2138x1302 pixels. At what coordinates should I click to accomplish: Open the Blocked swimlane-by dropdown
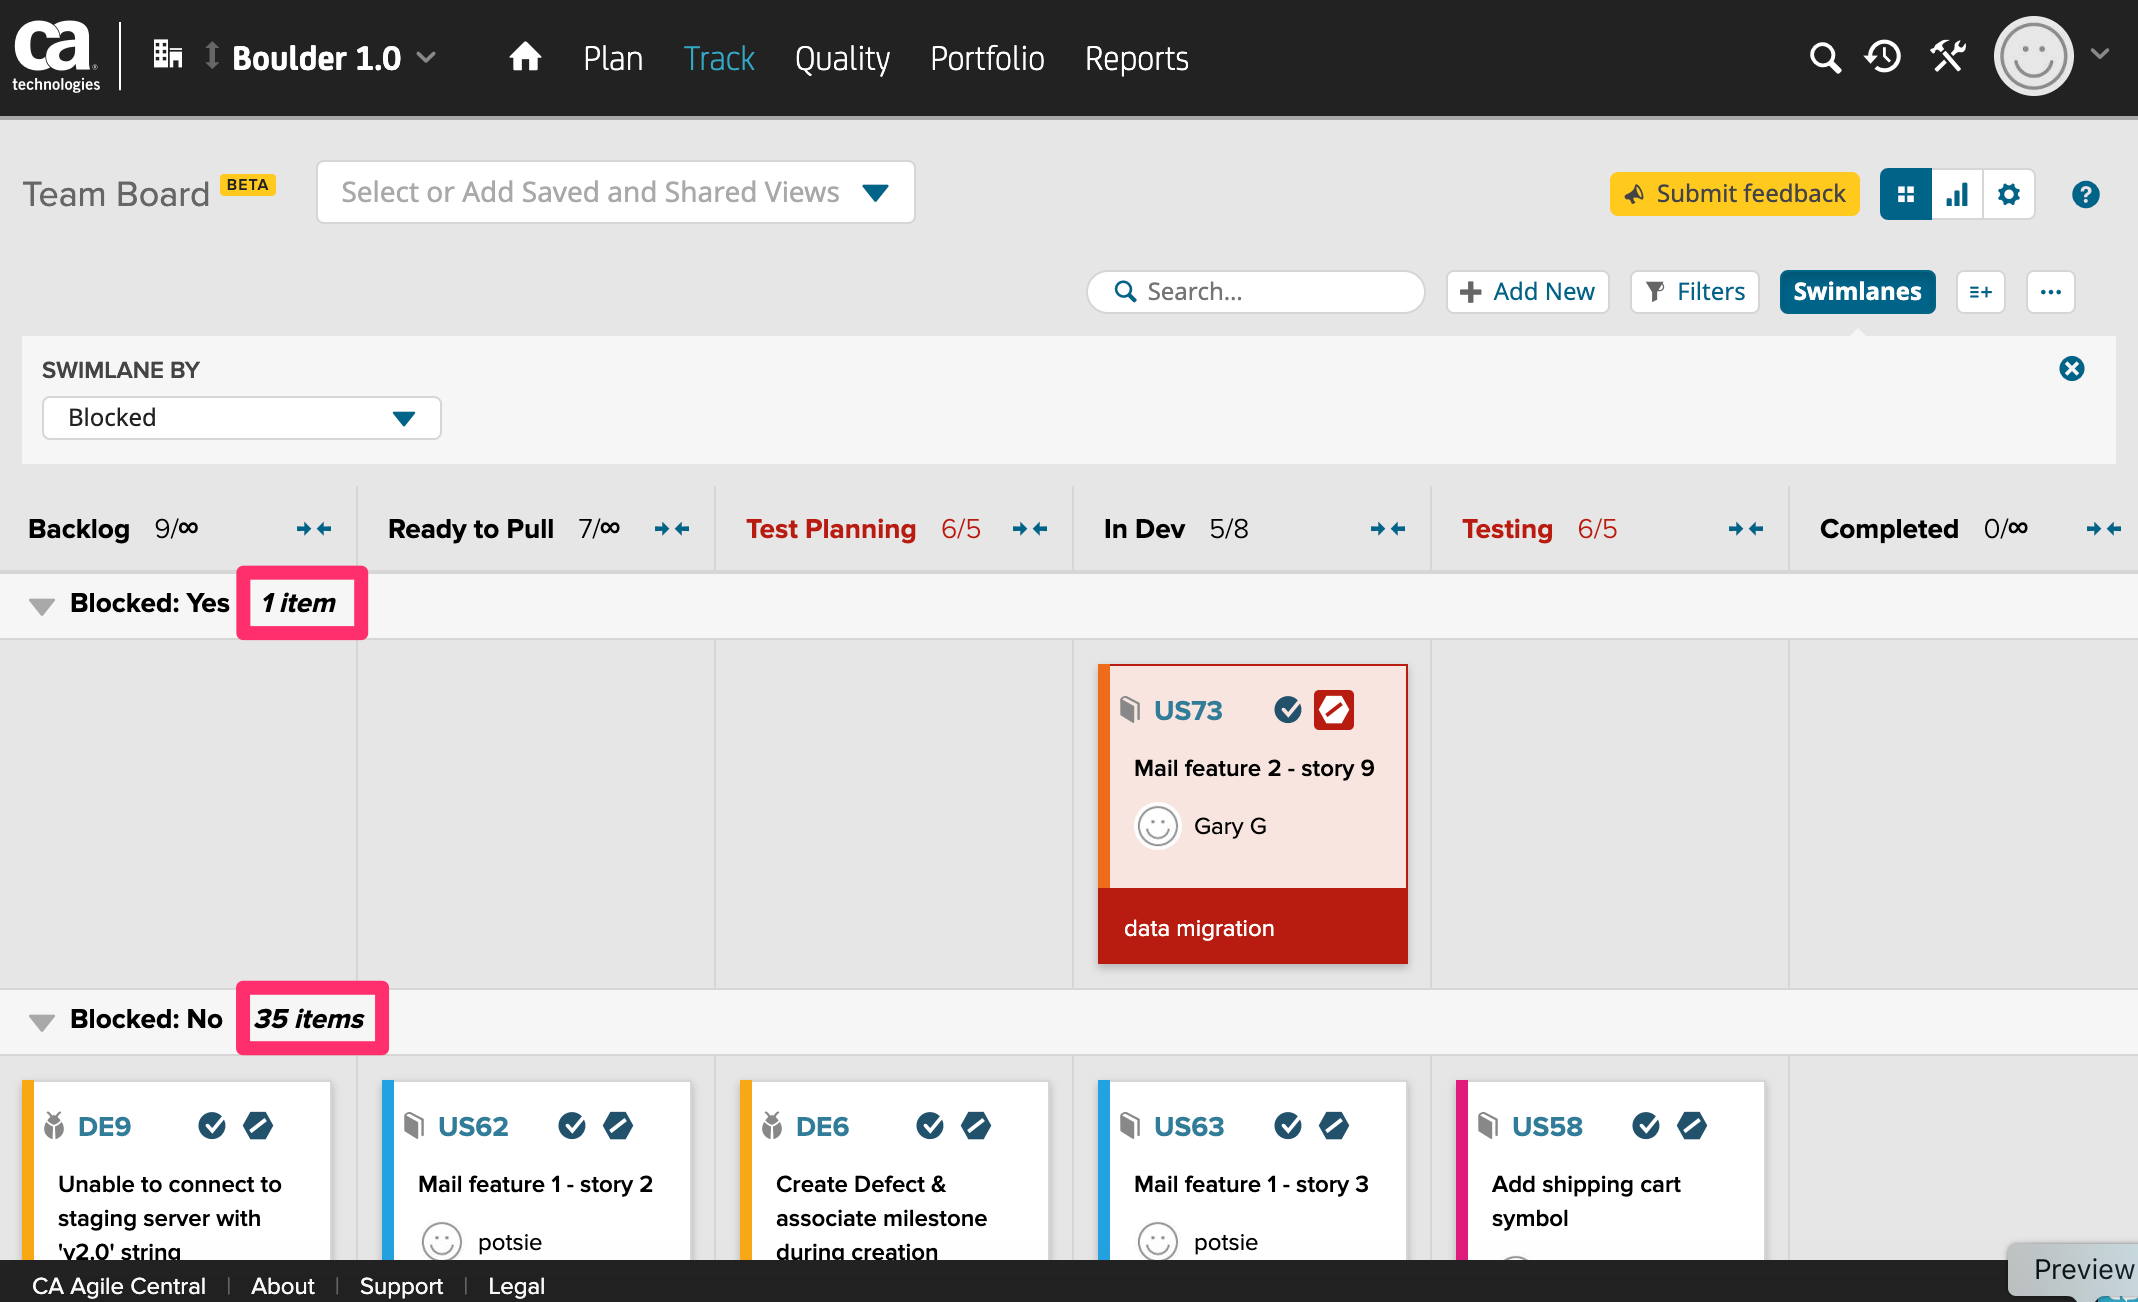tap(241, 418)
